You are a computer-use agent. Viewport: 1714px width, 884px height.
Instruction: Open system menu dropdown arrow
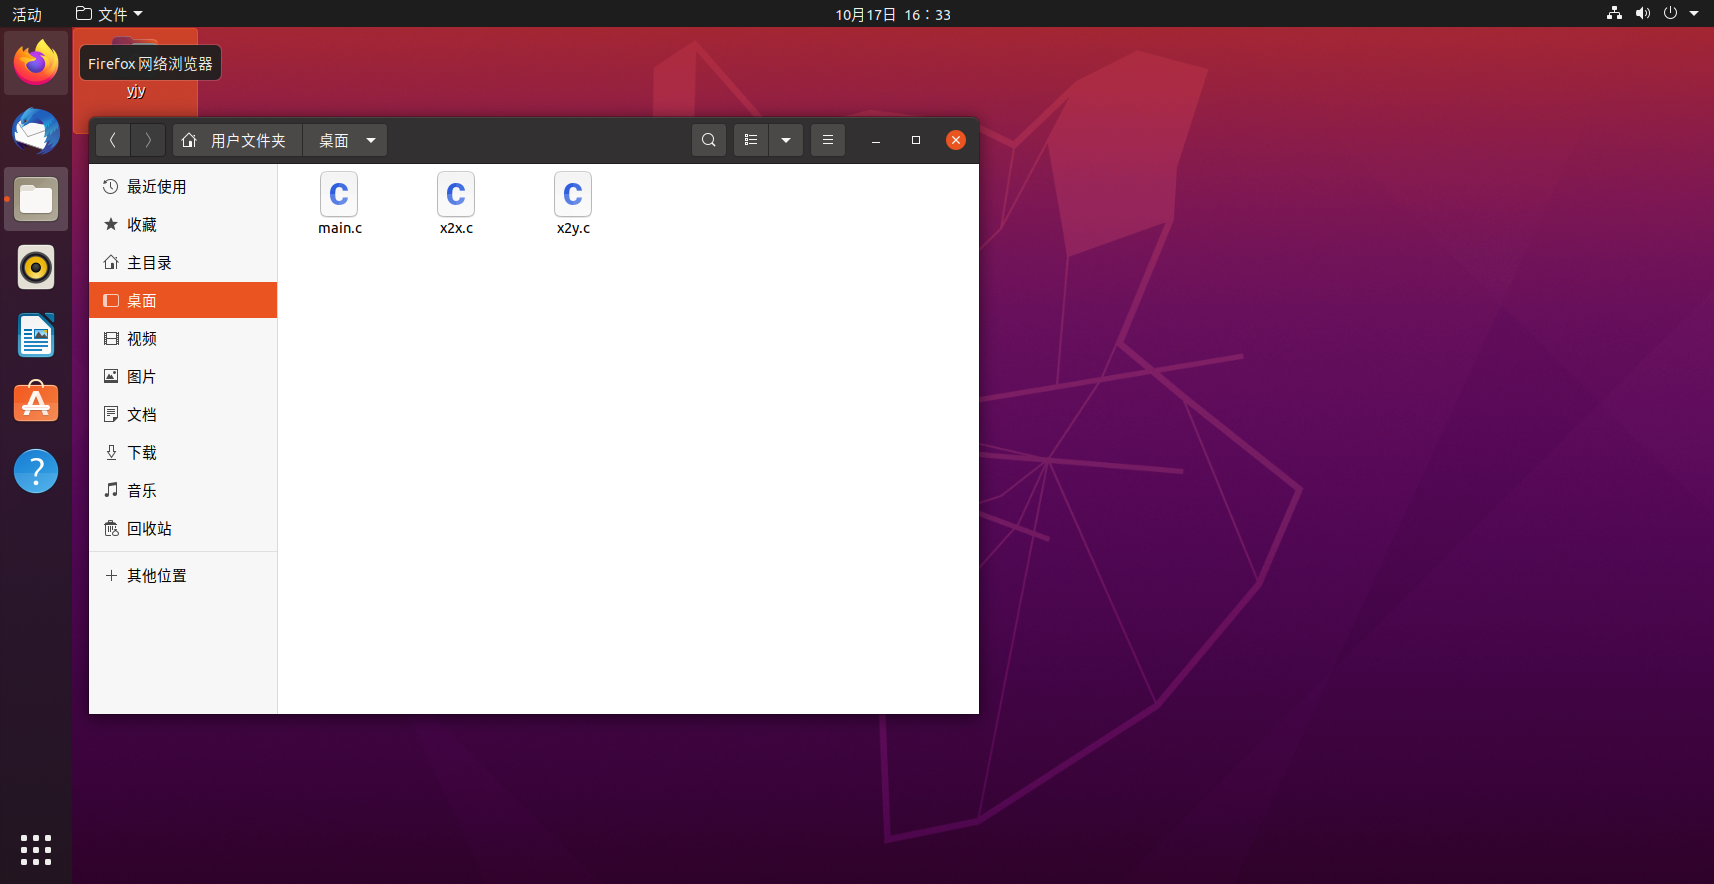[x=1694, y=13]
